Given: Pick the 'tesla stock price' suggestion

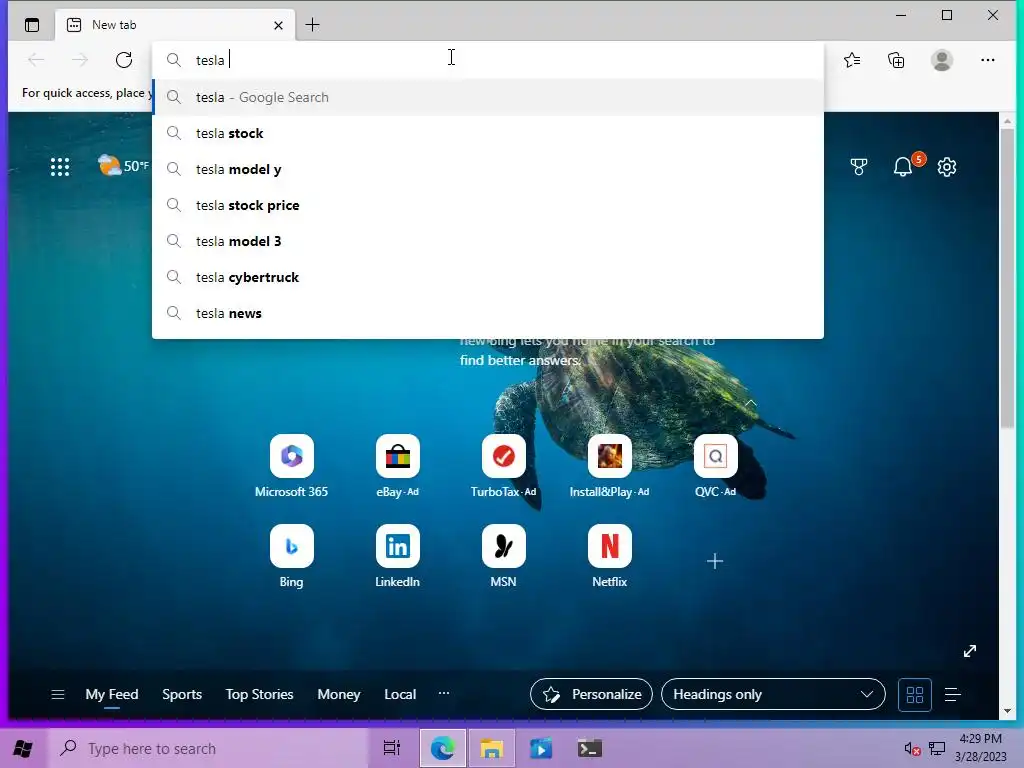Looking at the screenshot, I should pyautogui.click(x=488, y=205).
